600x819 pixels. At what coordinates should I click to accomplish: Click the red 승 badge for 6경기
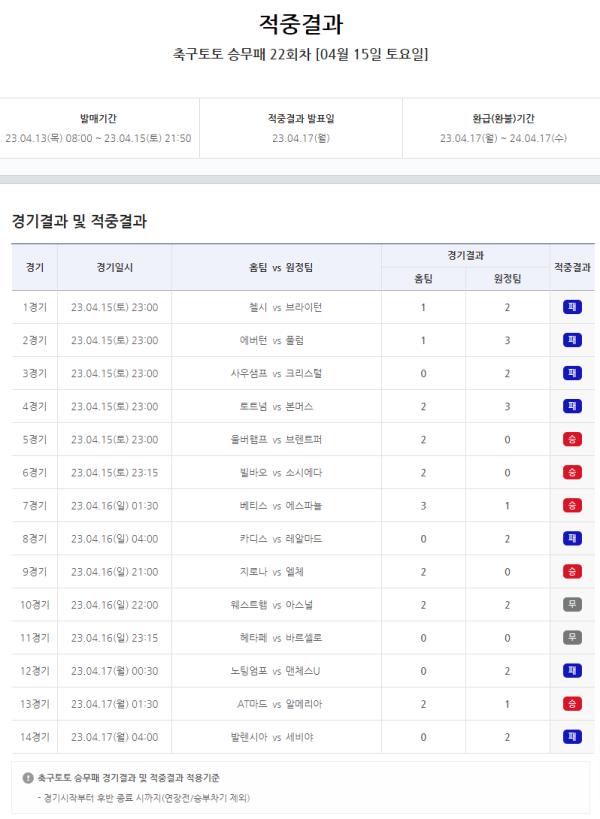(x=572, y=472)
